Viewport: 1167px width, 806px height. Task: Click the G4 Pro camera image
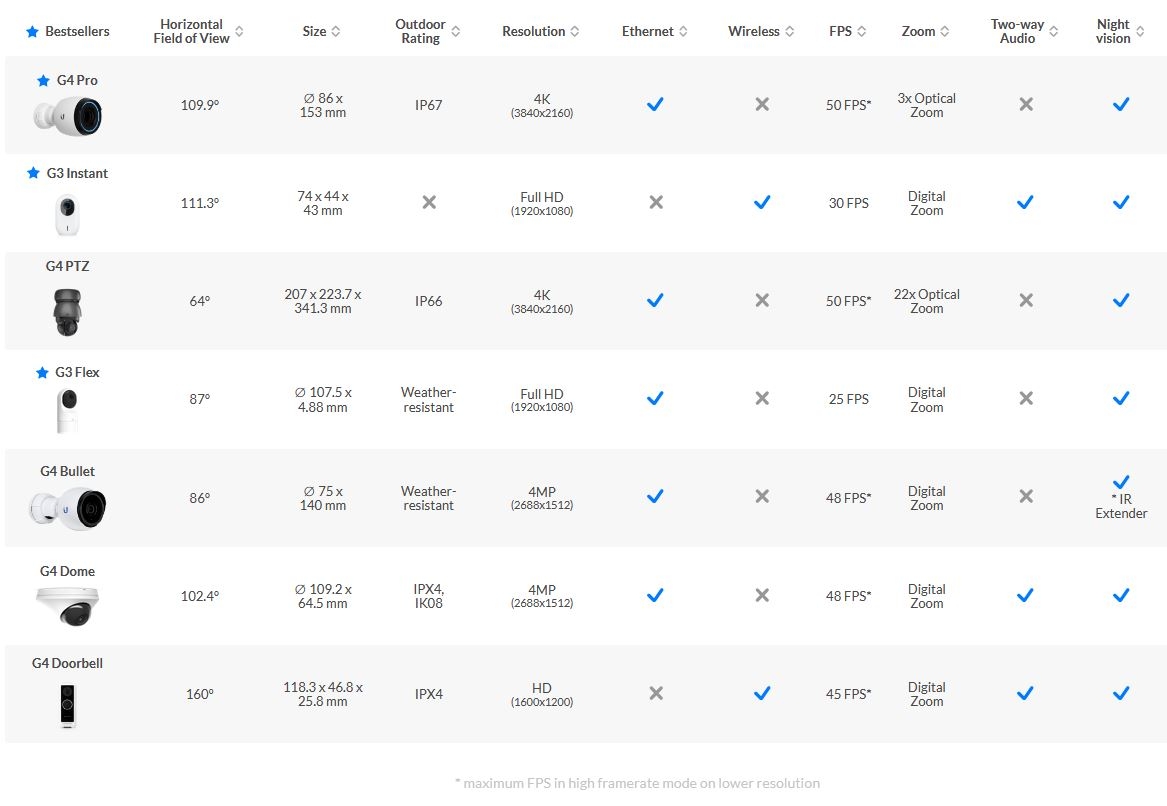coord(68,116)
